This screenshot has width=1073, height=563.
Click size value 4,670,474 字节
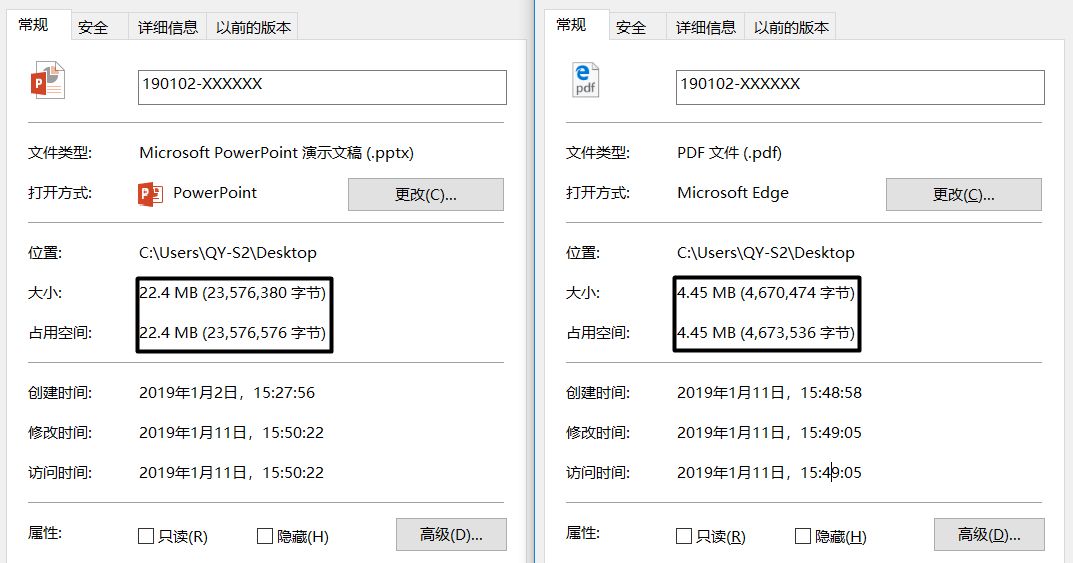(x=766, y=293)
